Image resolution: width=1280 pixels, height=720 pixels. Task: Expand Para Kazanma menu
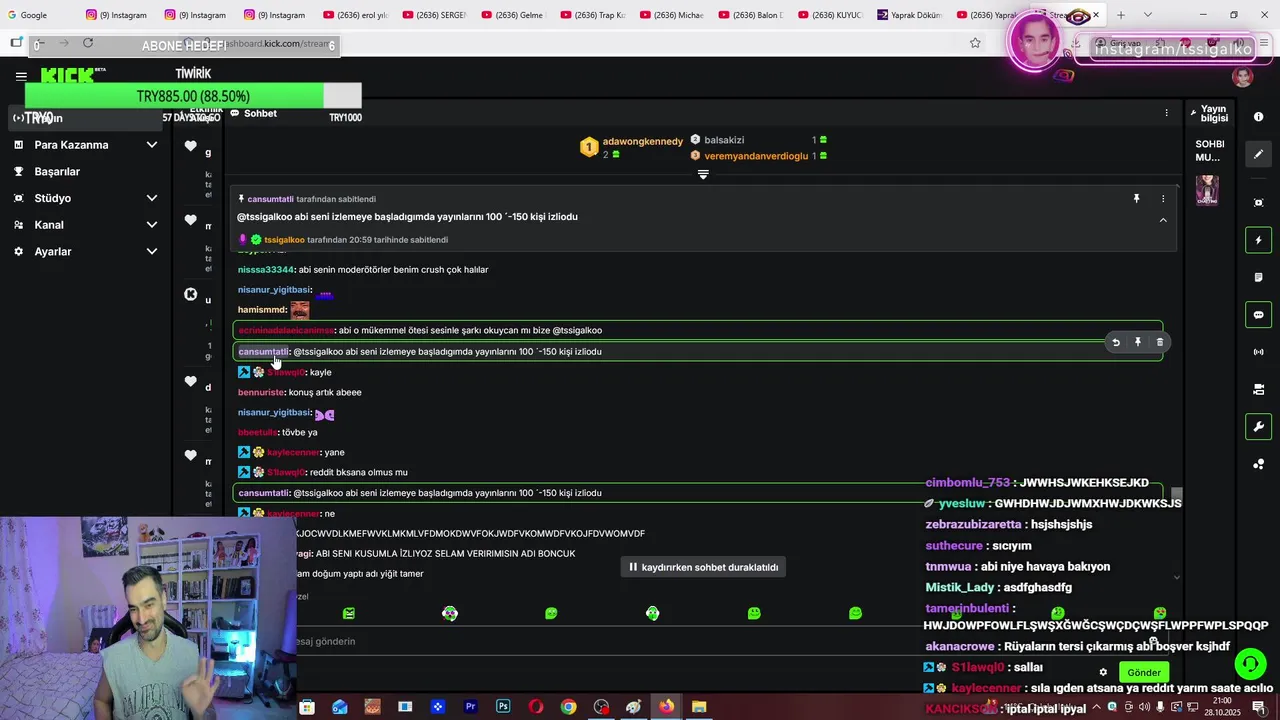pyautogui.click(x=85, y=145)
